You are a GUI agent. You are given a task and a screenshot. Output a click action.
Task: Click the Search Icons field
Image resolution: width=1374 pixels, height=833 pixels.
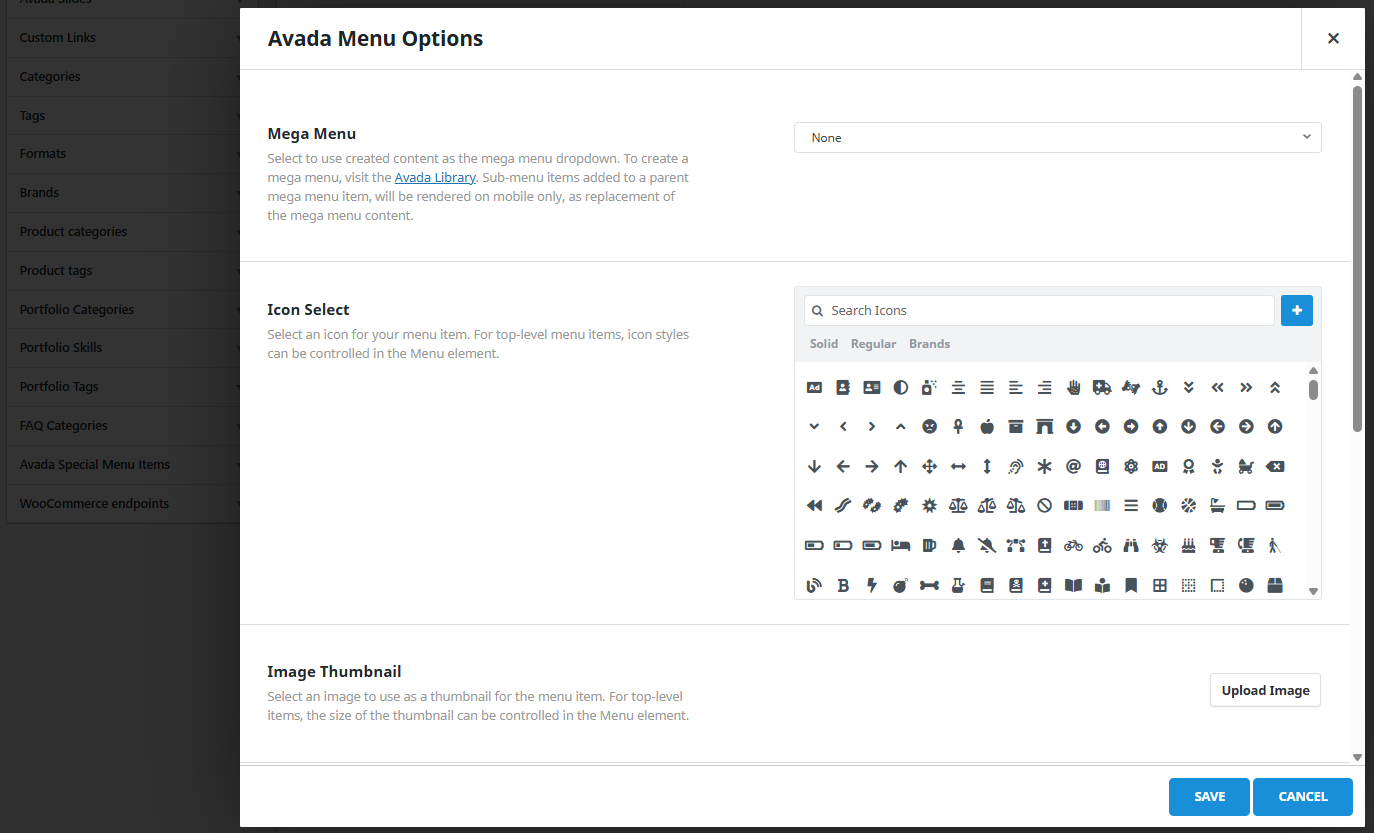[x=1039, y=311]
